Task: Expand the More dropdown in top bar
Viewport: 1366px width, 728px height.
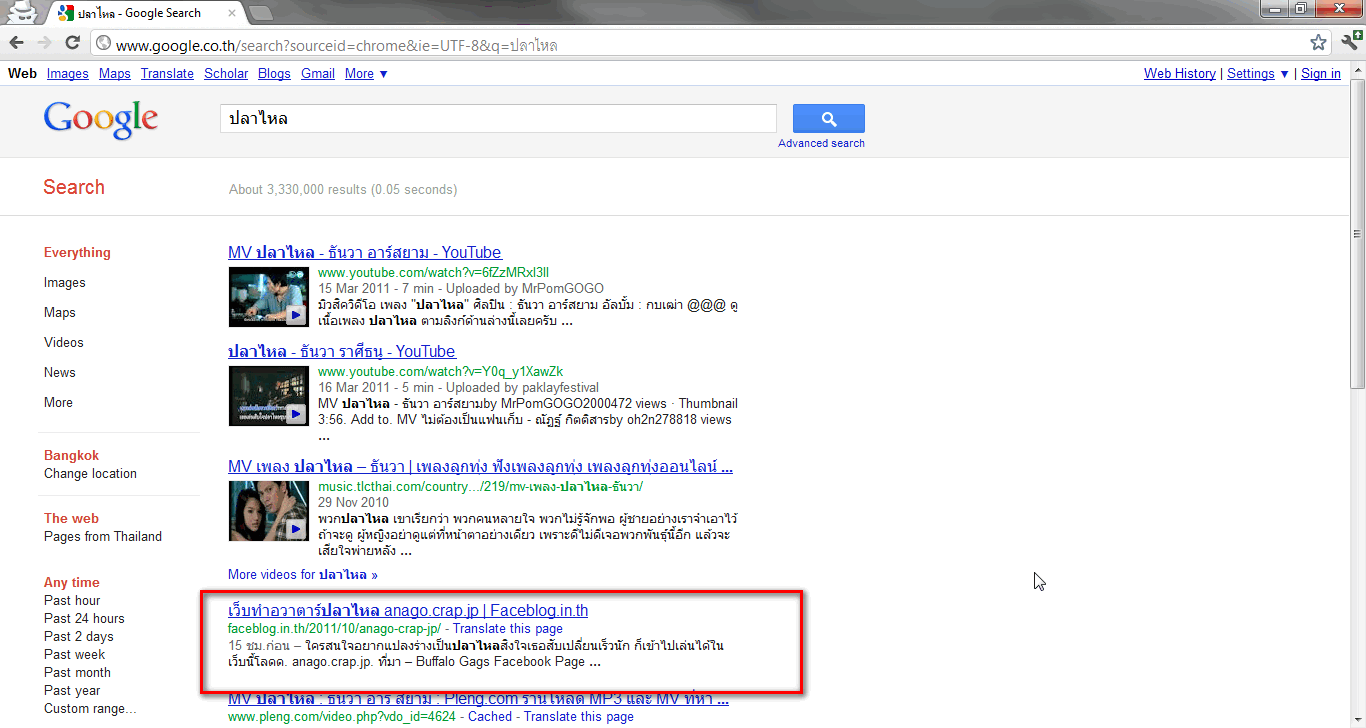Action: [366, 74]
